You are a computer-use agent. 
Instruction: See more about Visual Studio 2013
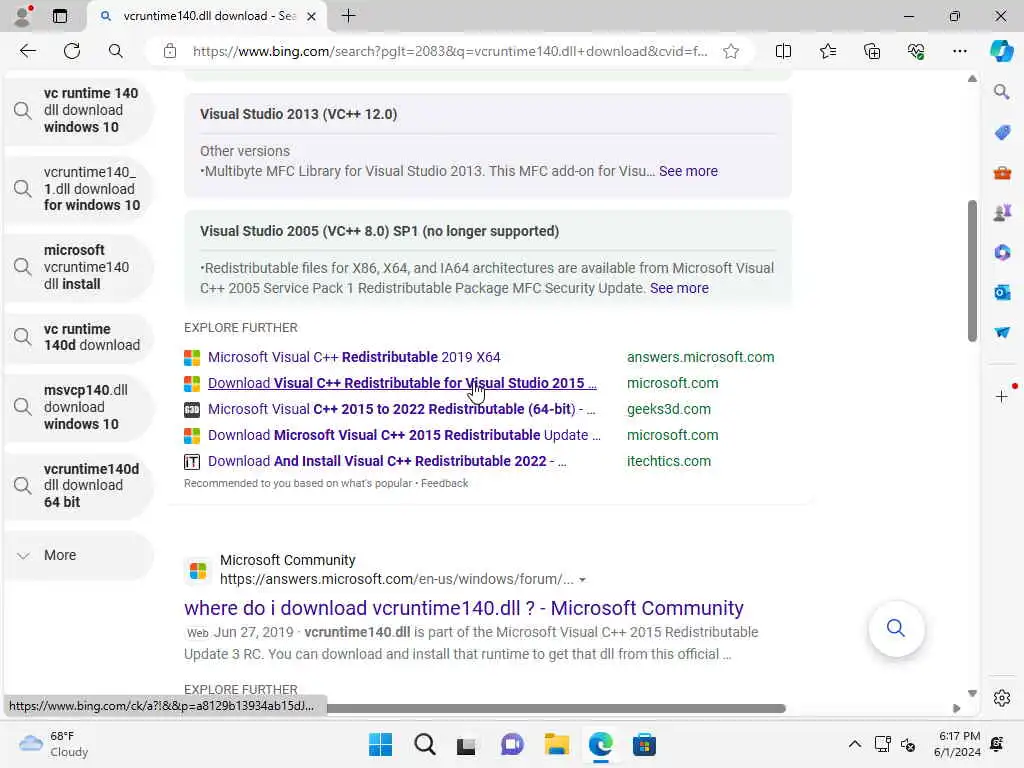[x=688, y=171]
